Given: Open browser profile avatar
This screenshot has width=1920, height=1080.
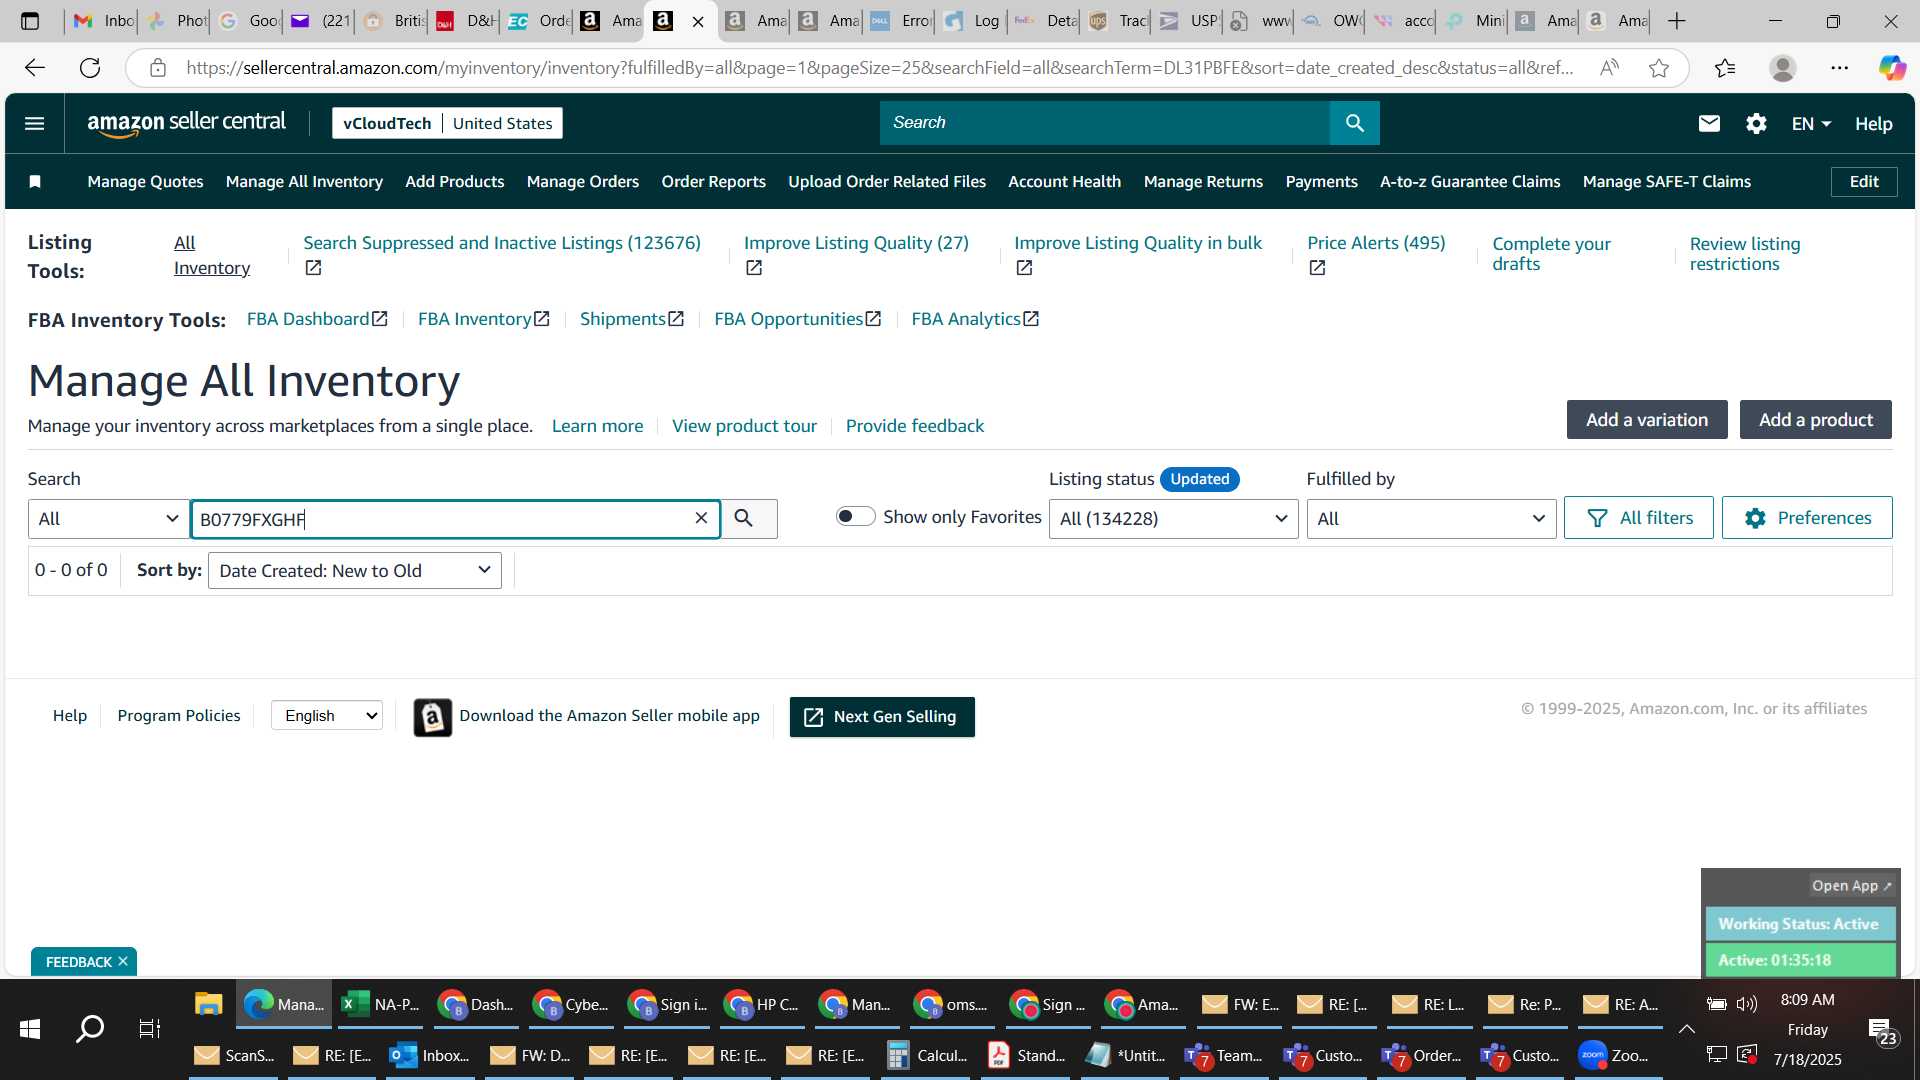Looking at the screenshot, I should pyautogui.click(x=1783, y=68).
